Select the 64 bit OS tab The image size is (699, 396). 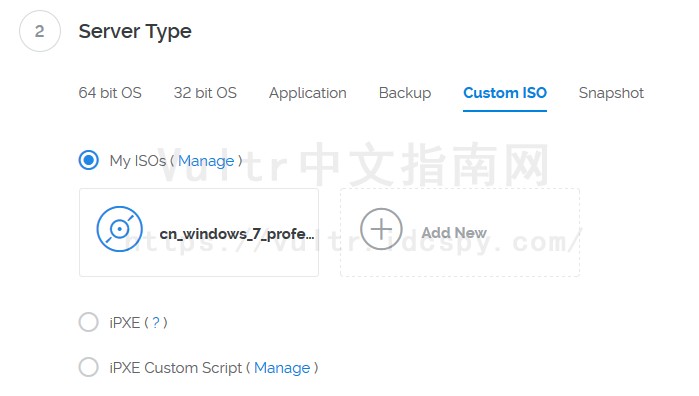(110, 93)
